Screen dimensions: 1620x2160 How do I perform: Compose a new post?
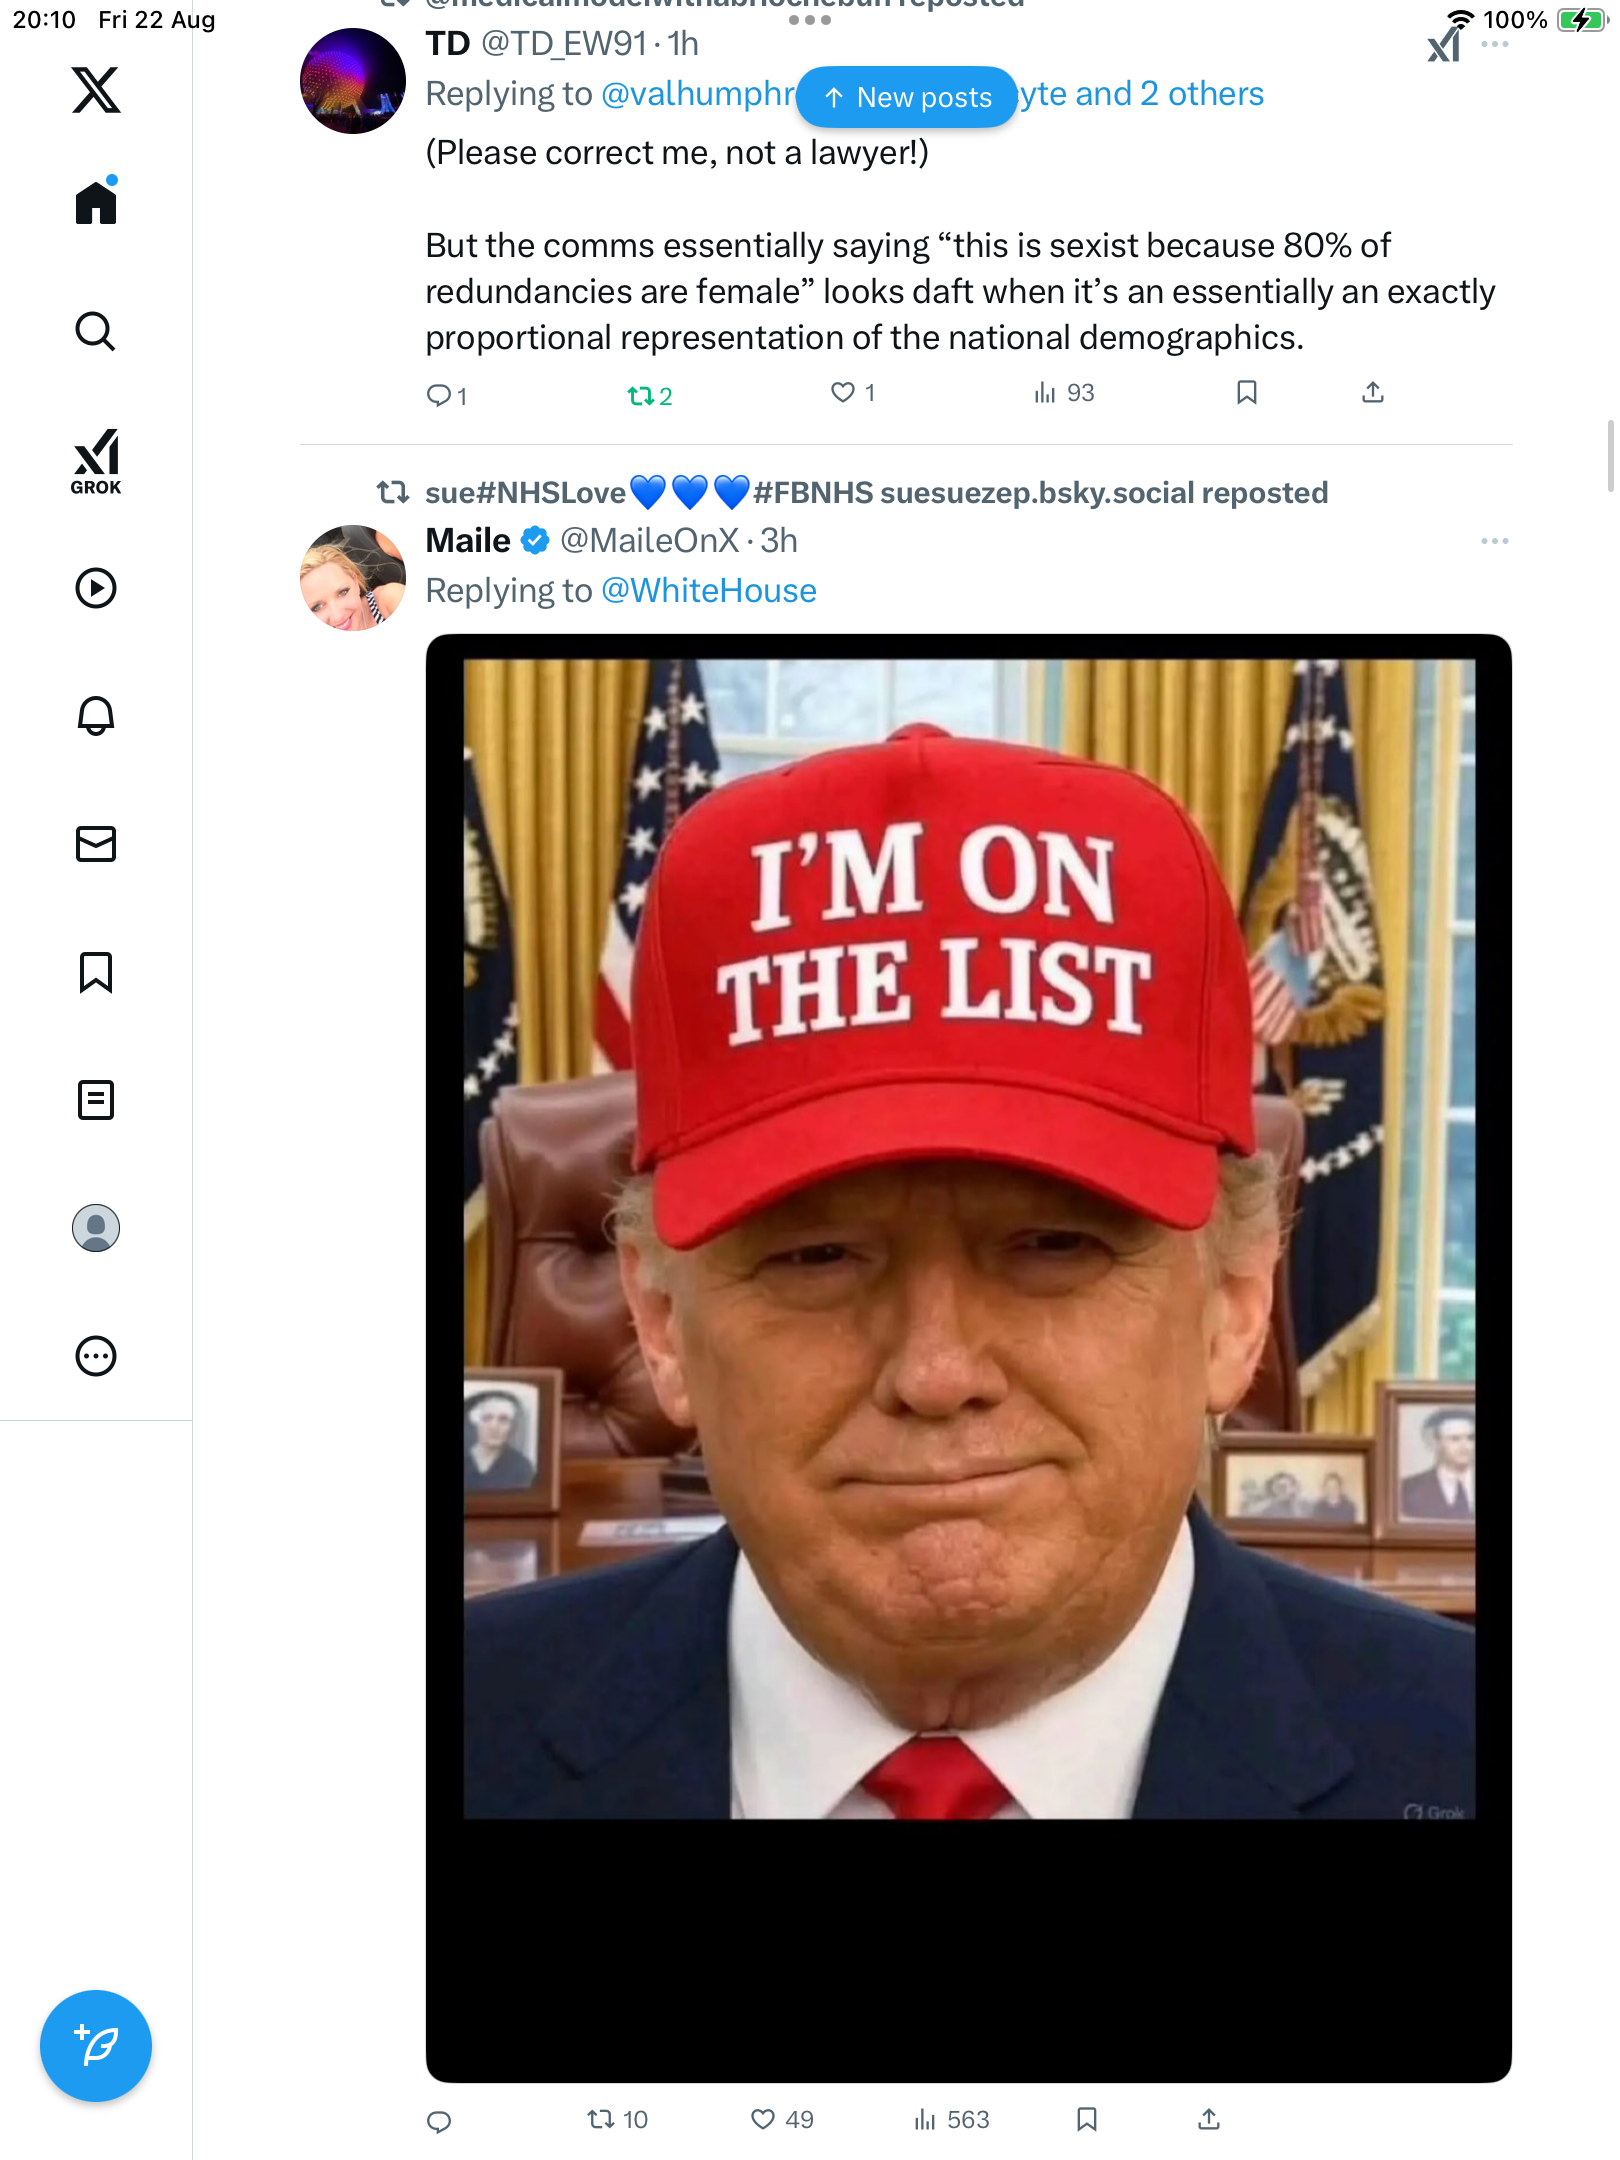[x=96, y=2046]
